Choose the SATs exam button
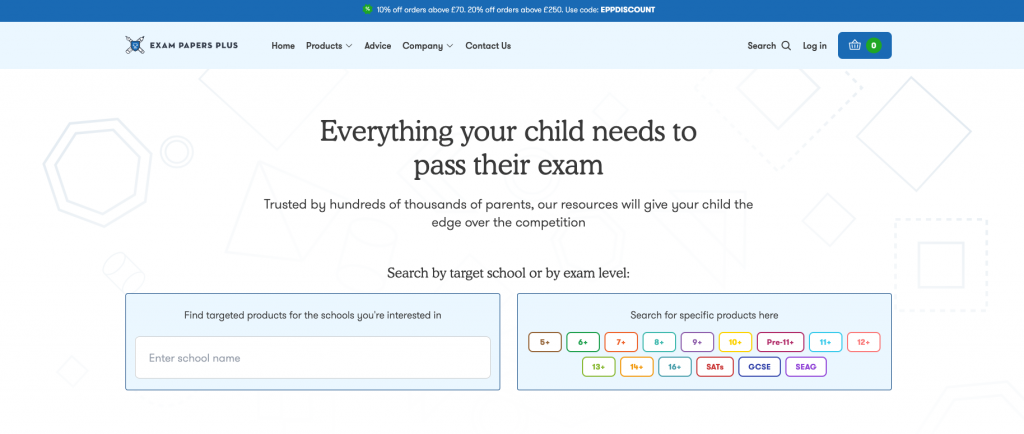The height and width of the screenshot is (434, 1024). pyautogui.click(x=715, y=367)
